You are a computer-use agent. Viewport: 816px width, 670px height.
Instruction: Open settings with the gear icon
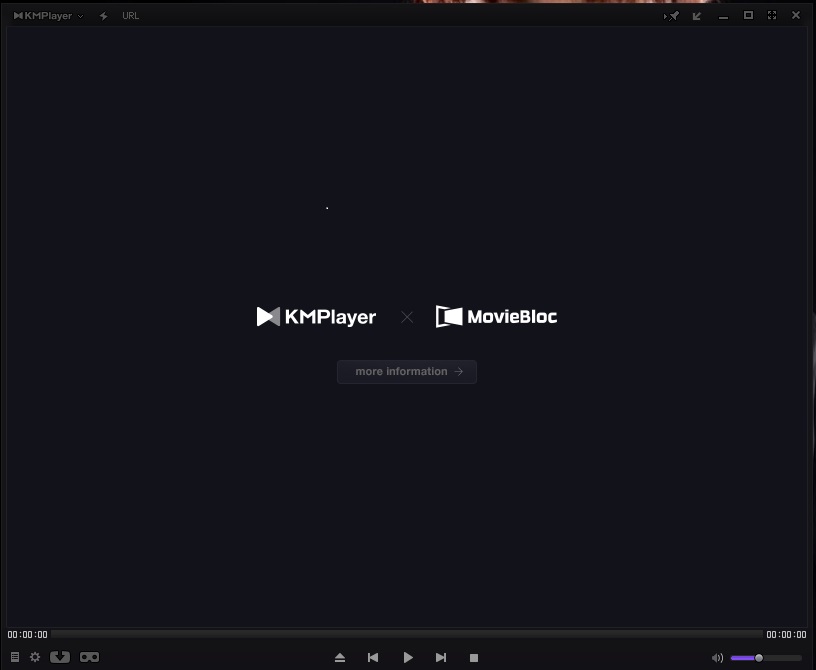click(x=35, y=657)
